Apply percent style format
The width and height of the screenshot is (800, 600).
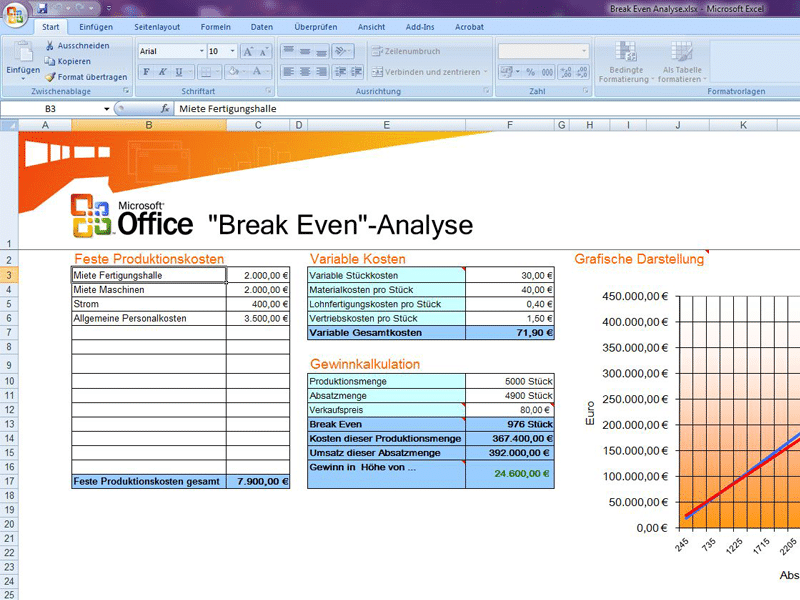pos(531,72)
